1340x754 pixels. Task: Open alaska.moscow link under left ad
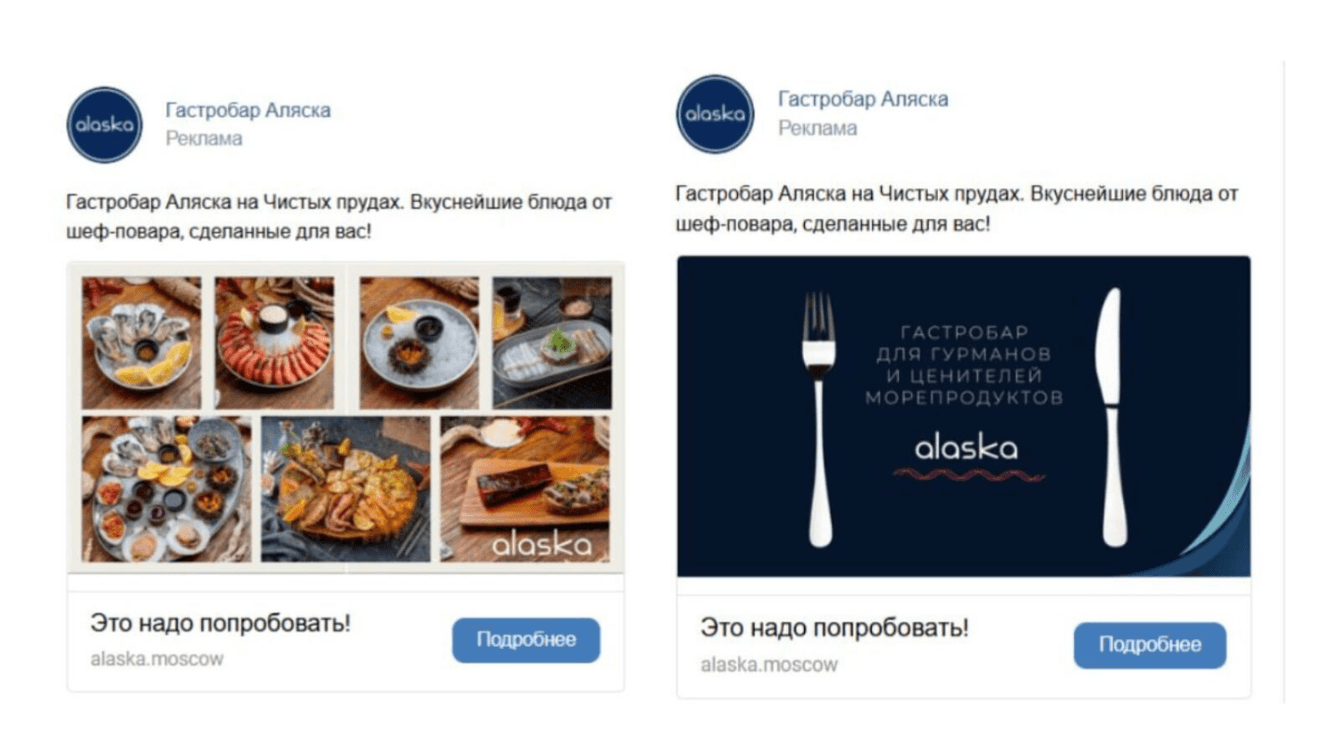(157, 659)
